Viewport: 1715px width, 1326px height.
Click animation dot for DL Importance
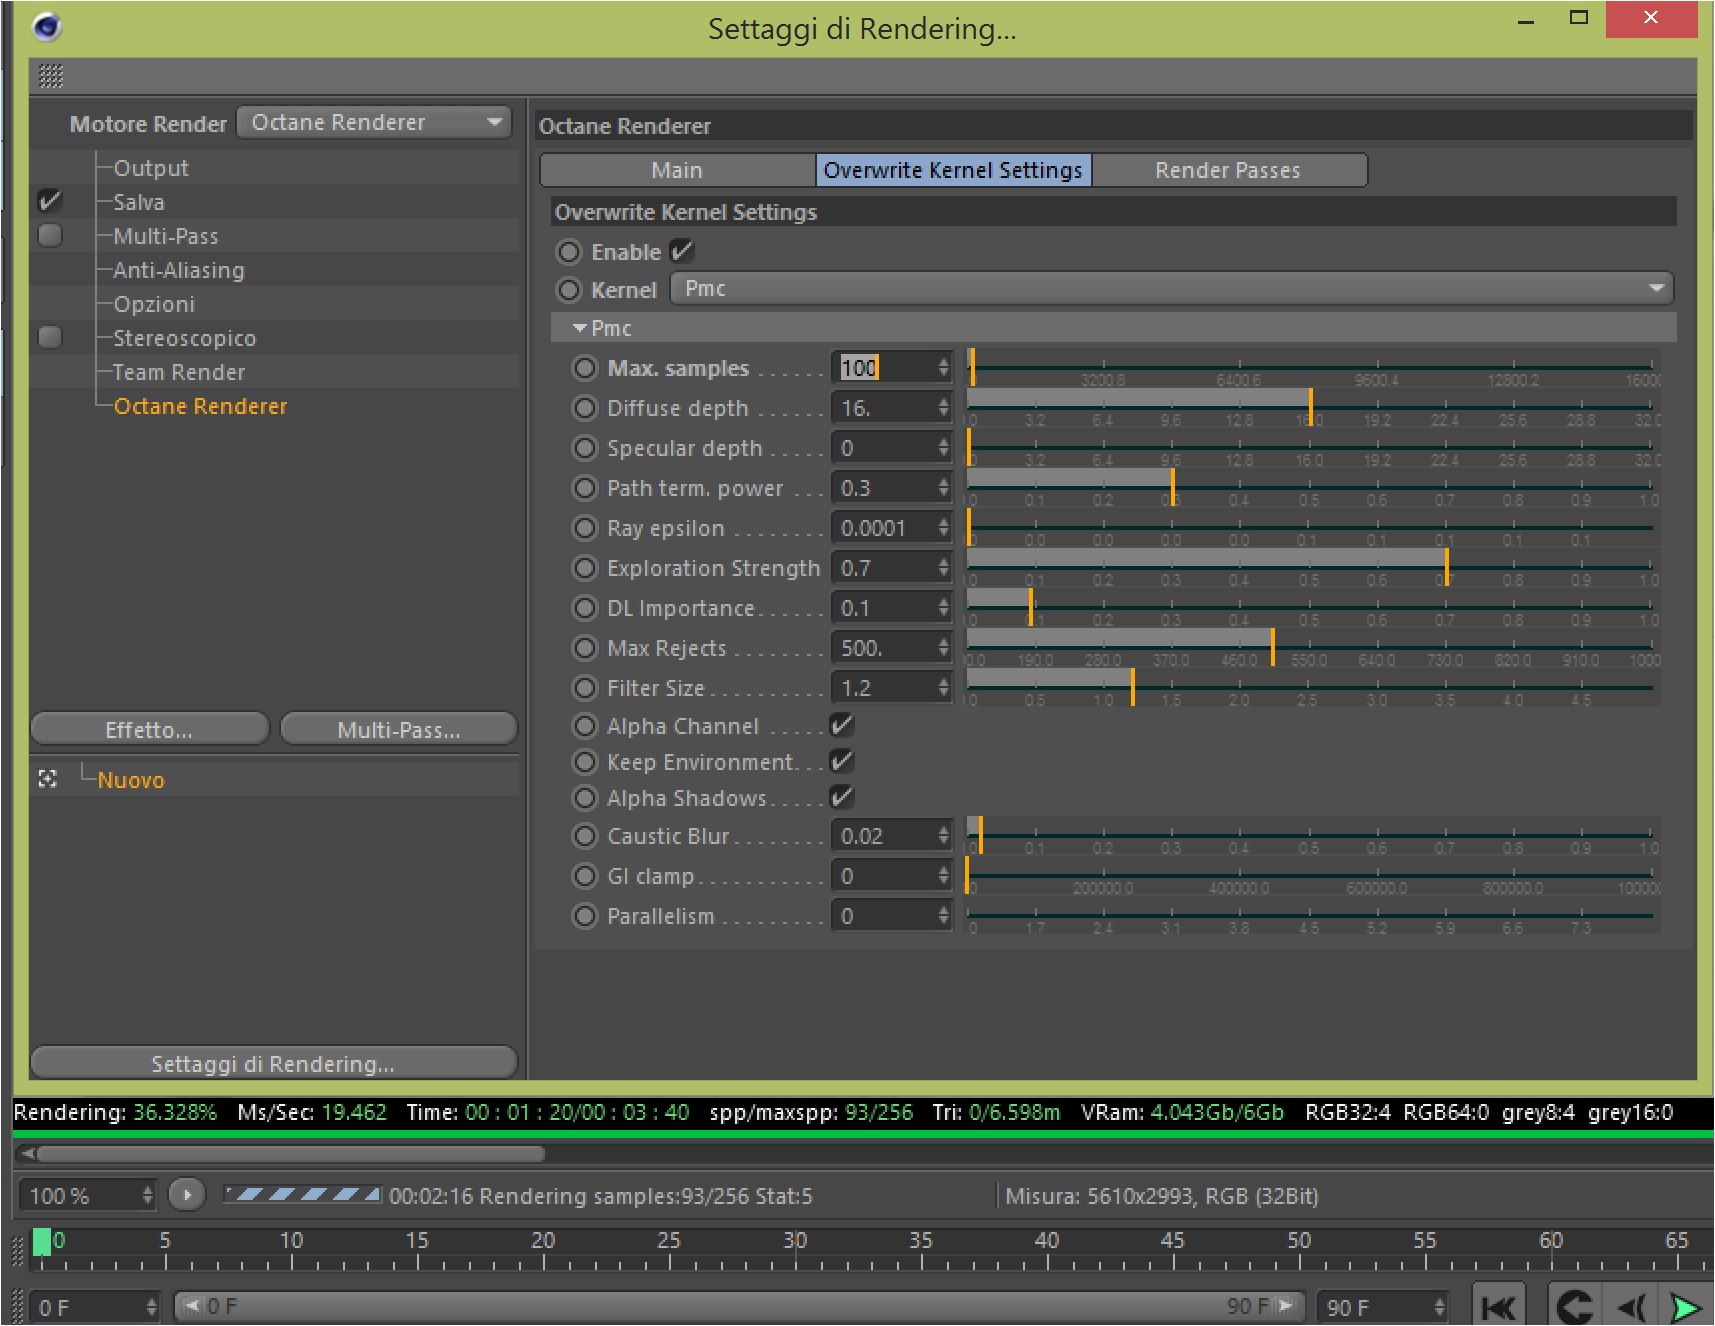(x=585, y=608)
